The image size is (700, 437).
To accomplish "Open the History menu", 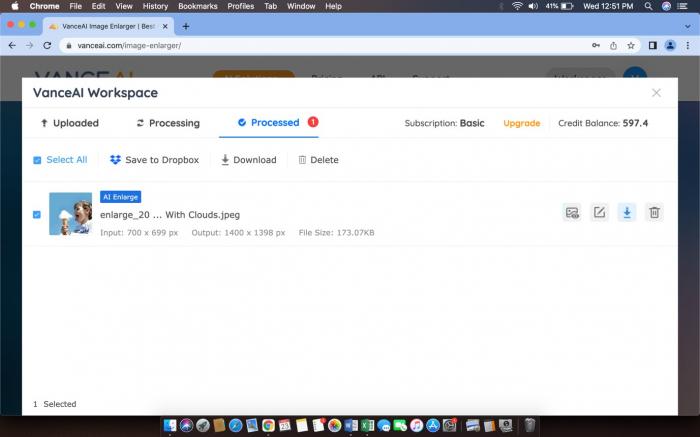I will coord(155,6).
